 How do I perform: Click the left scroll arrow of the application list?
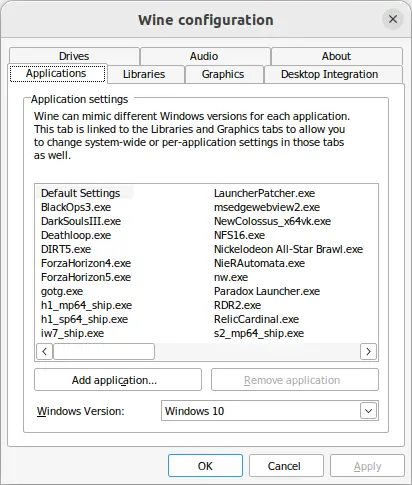pos(44,351)
